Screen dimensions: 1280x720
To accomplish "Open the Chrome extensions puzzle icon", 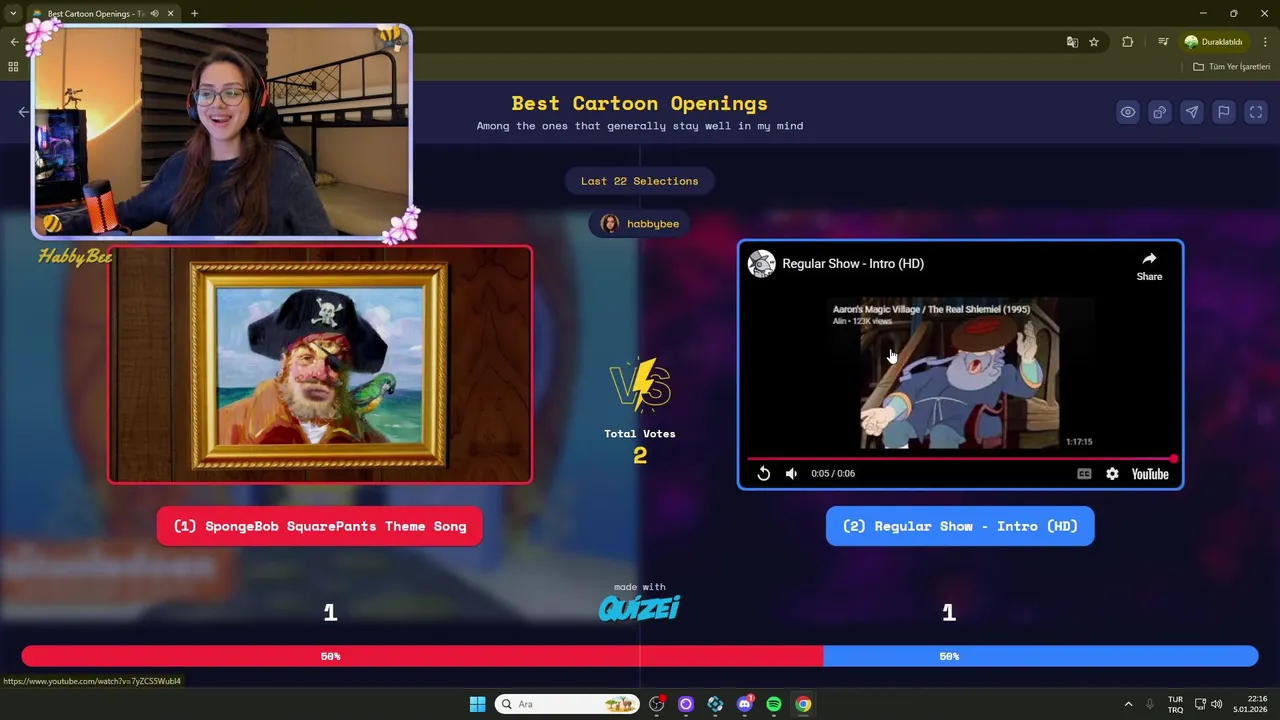I will (1128, 42).
